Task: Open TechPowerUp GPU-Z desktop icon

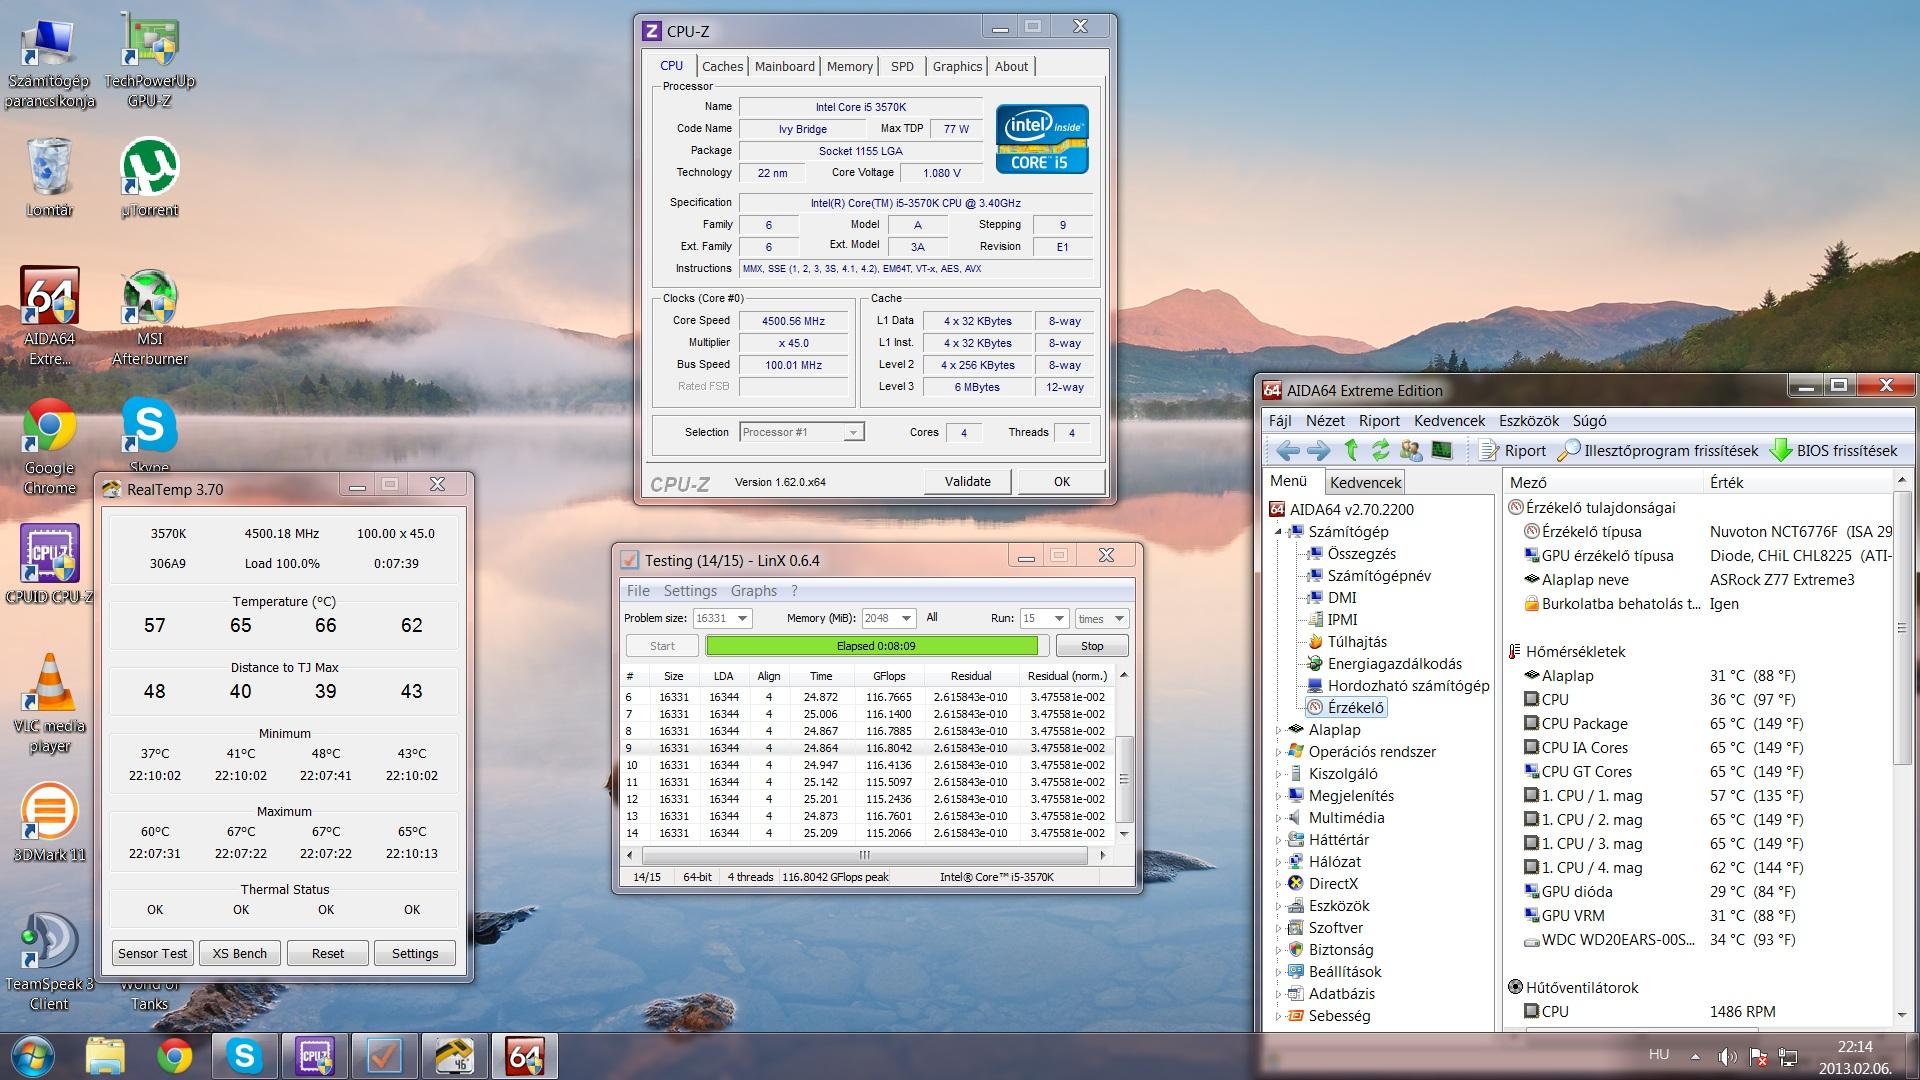Action: (149, 62)
